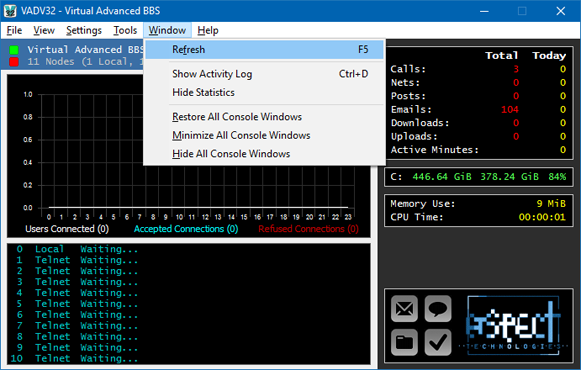The height and width of the screenshot is (370, 581).
Task: Close the open Window menu
Action: [x=167, y=30]
